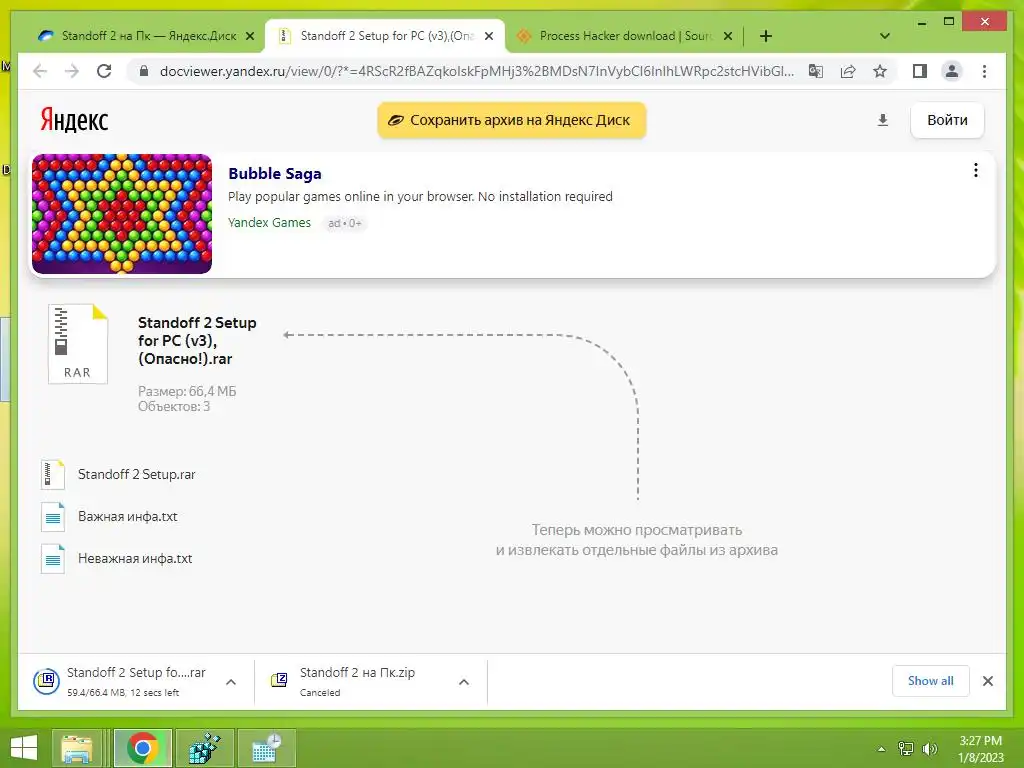This screenshot has width=1024, height=768.
Task: Download the archive via download icon
Action: click(882, 120)
